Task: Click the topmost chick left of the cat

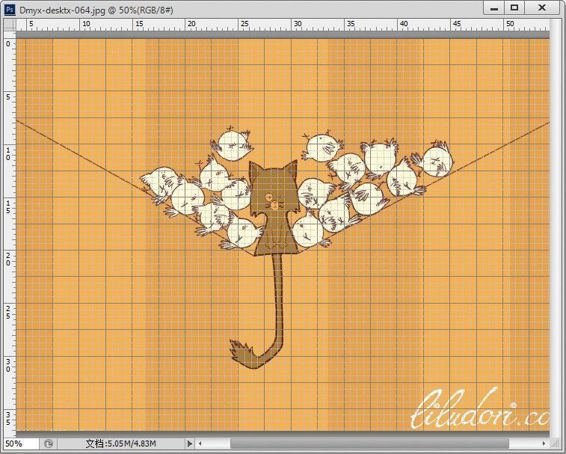Action: pyautogui.click(x=232, y=144)
